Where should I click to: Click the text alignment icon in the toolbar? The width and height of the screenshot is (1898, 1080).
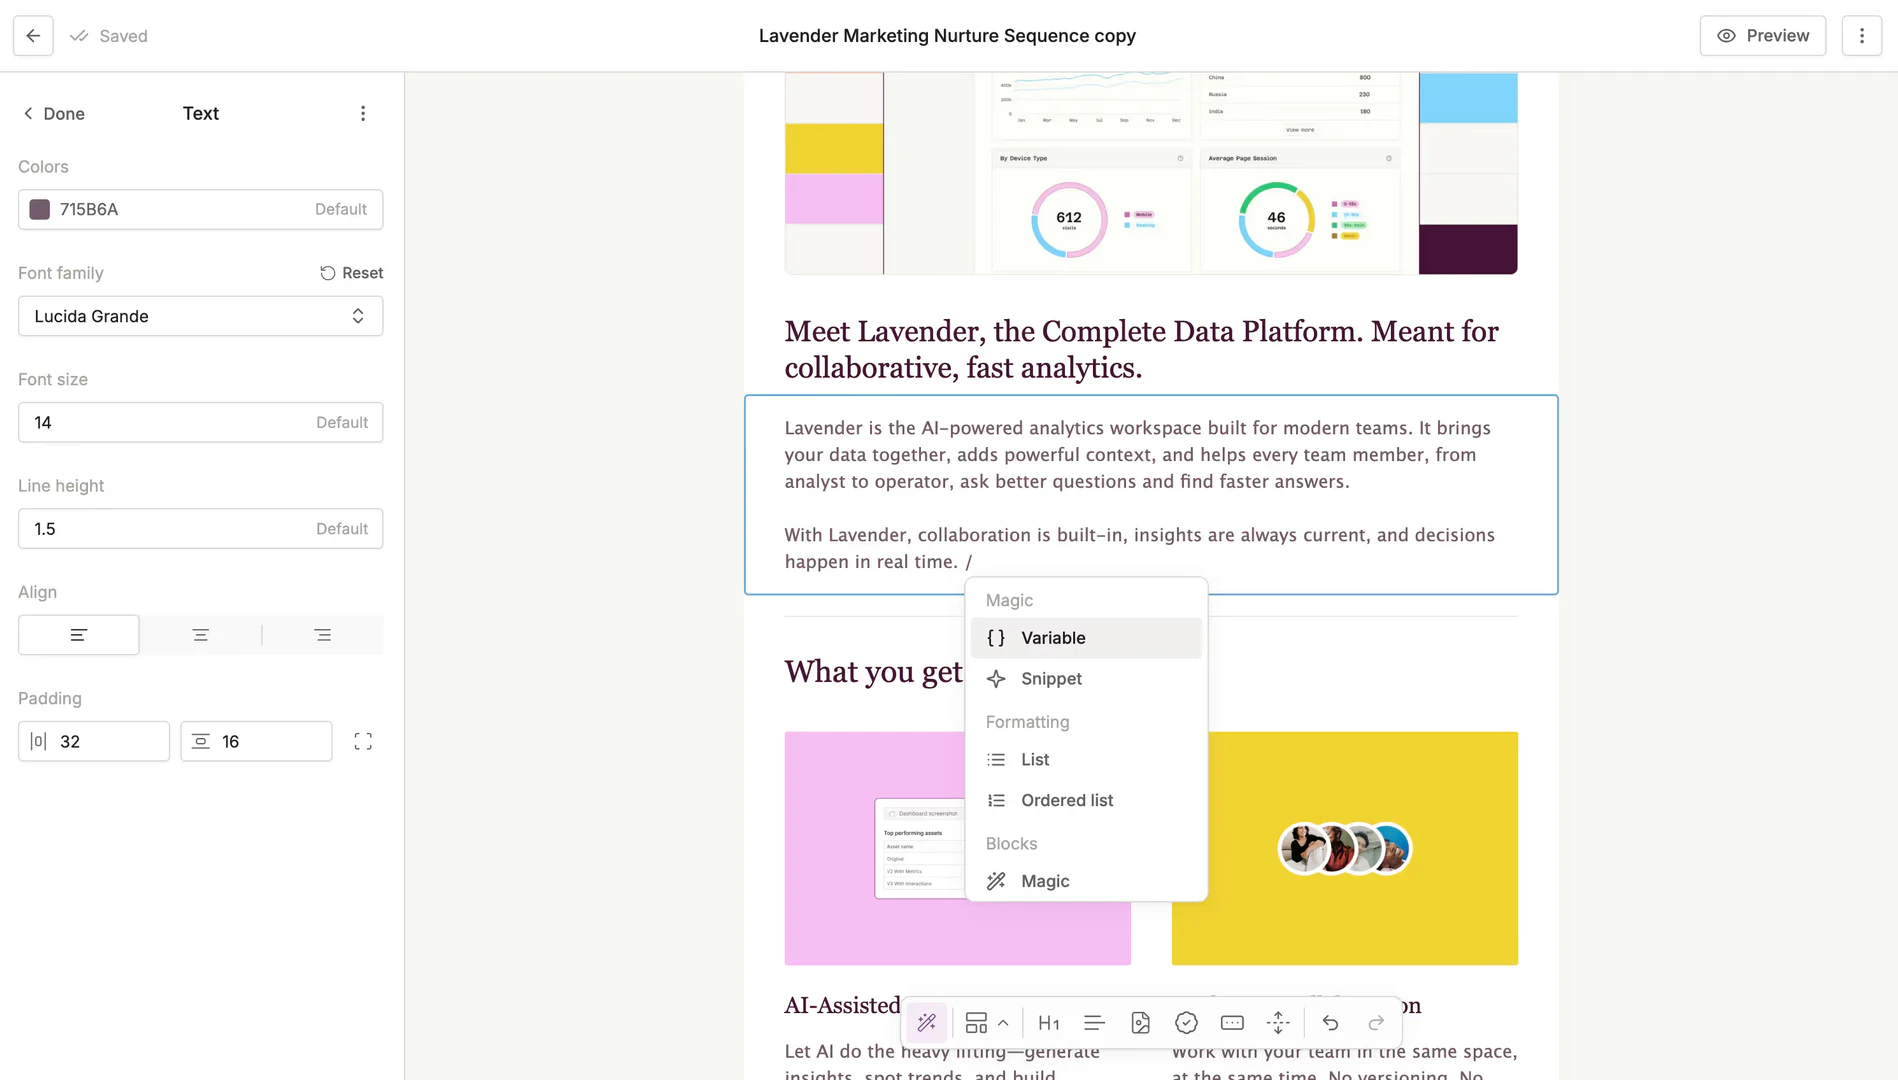coord(1094,1022)
